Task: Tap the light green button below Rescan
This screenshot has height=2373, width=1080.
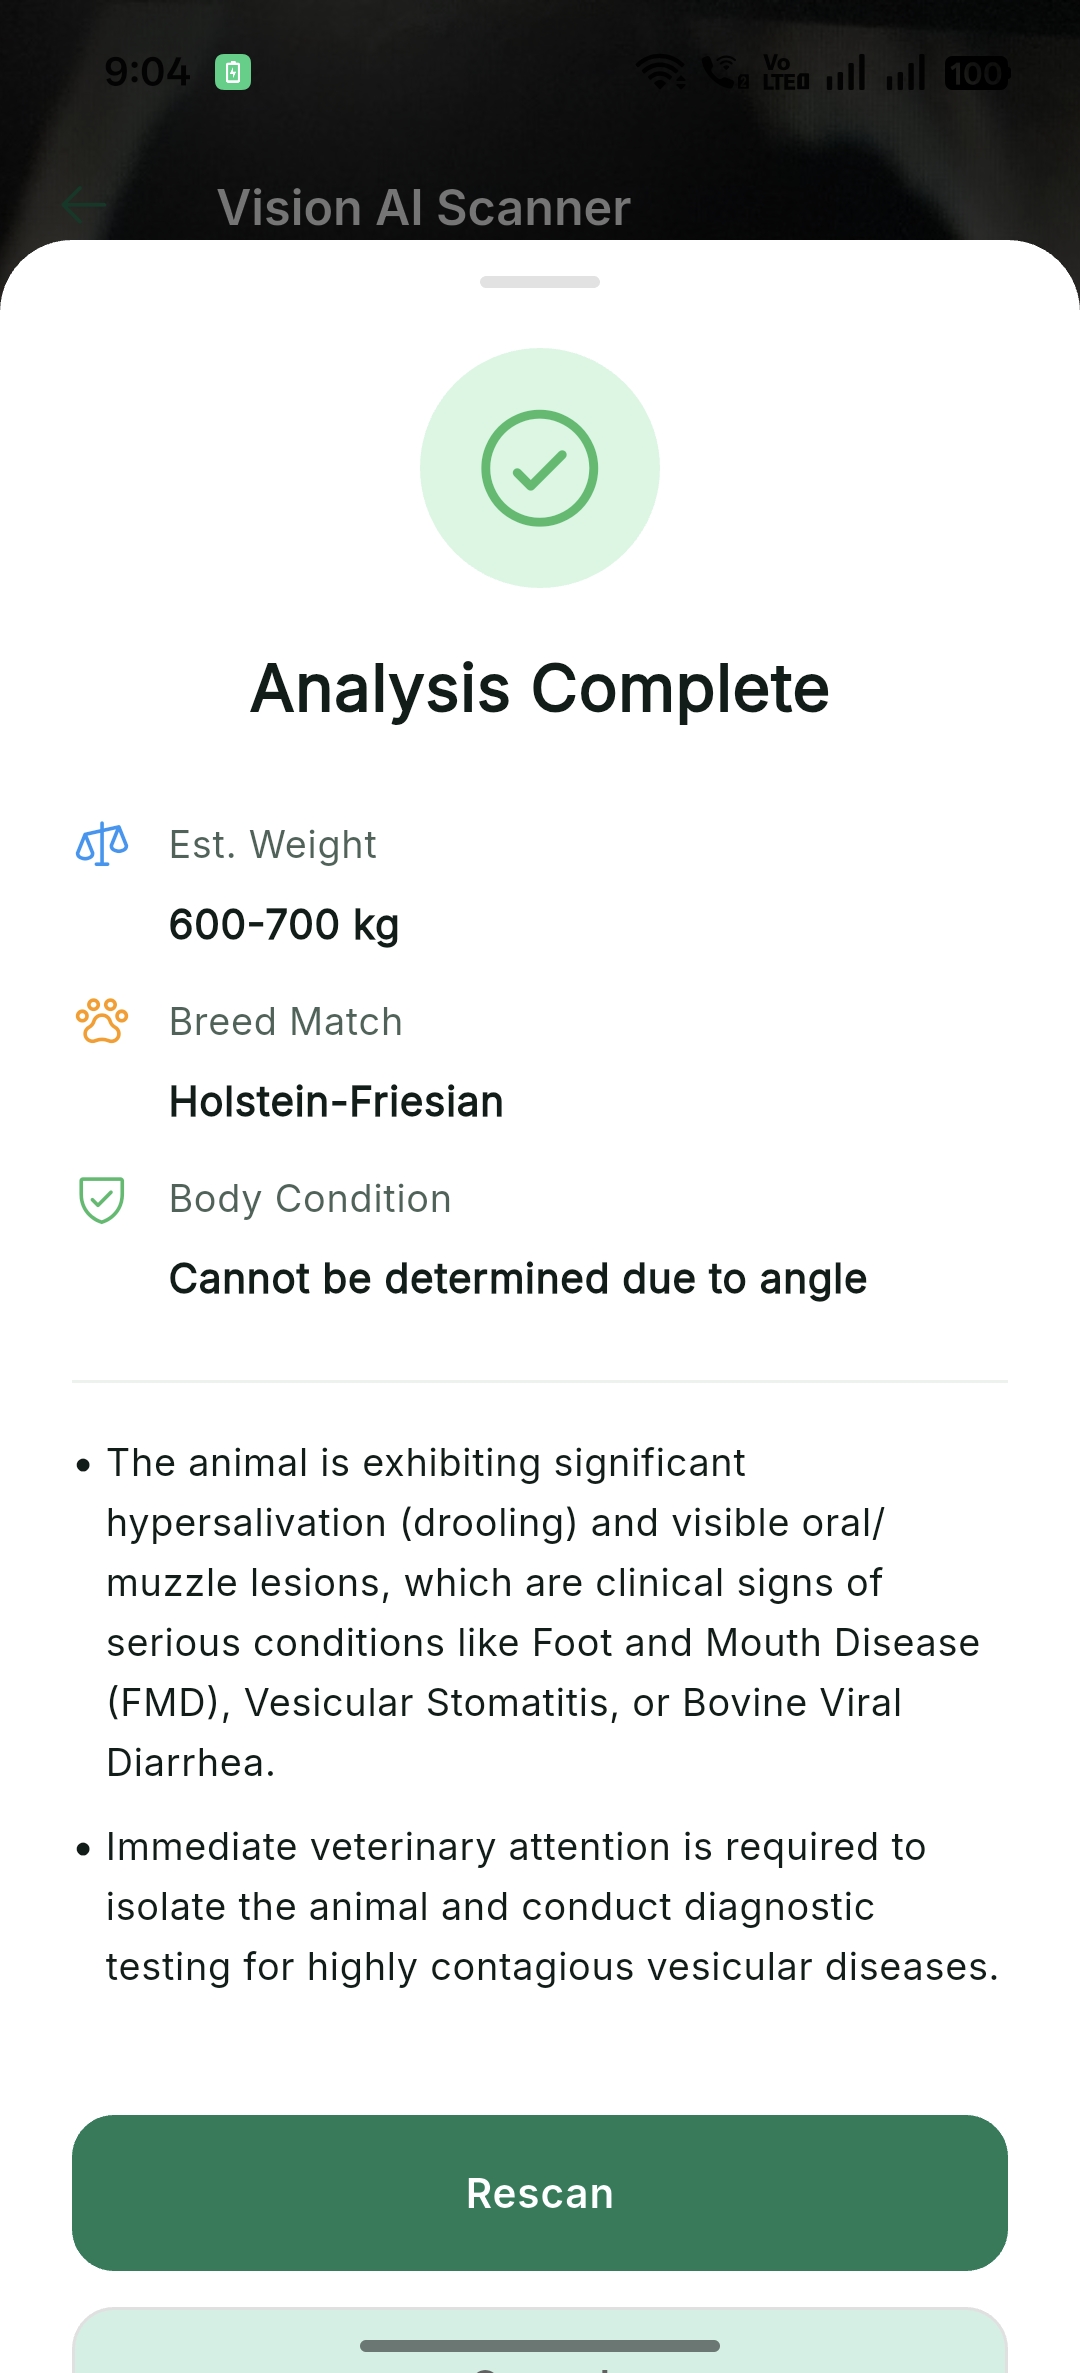Action: [x=540, y=2342]
